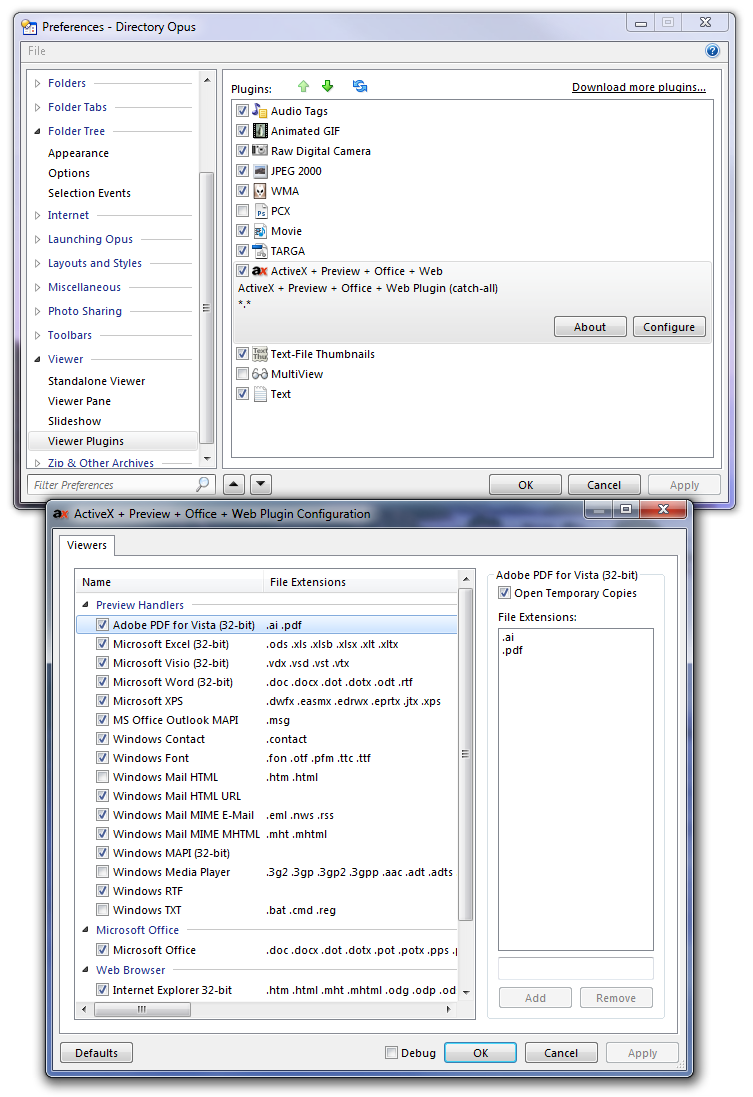Collapse the Microsoft Office group

pyautogui.click(x=85, y=930)
